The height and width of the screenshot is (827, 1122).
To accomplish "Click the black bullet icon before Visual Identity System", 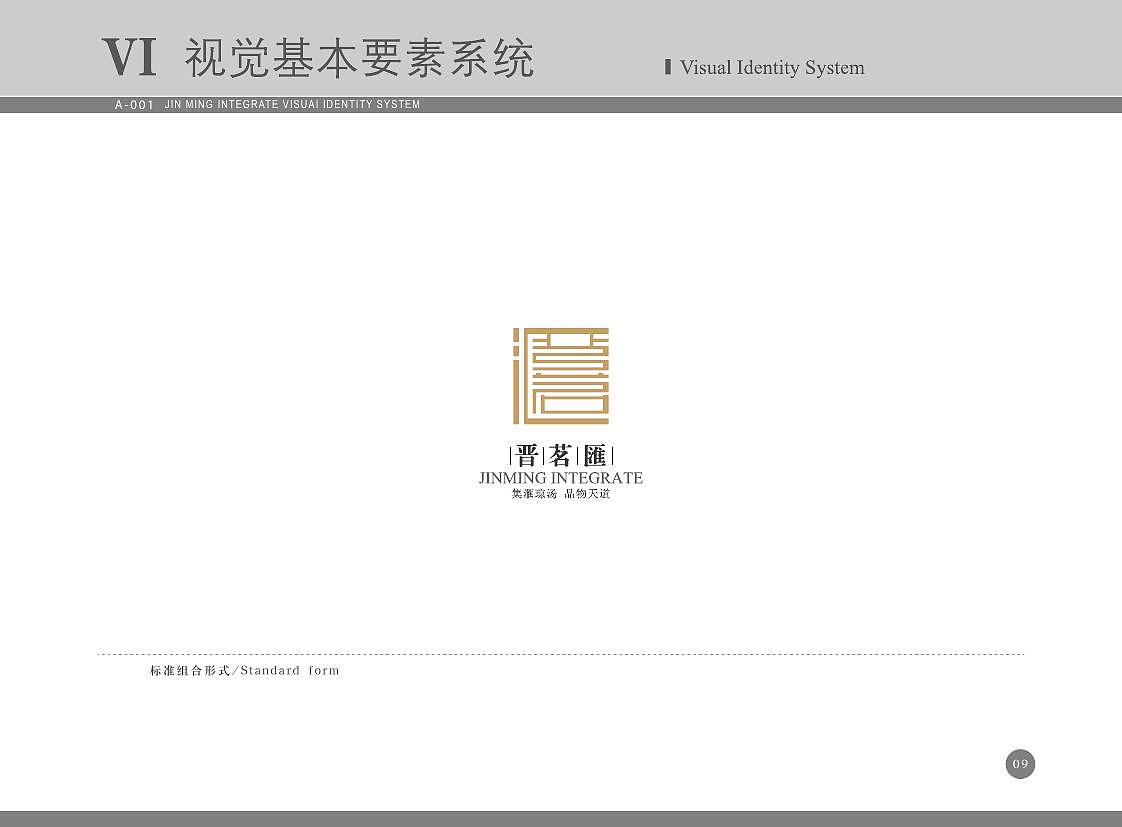I will [667, 65].
